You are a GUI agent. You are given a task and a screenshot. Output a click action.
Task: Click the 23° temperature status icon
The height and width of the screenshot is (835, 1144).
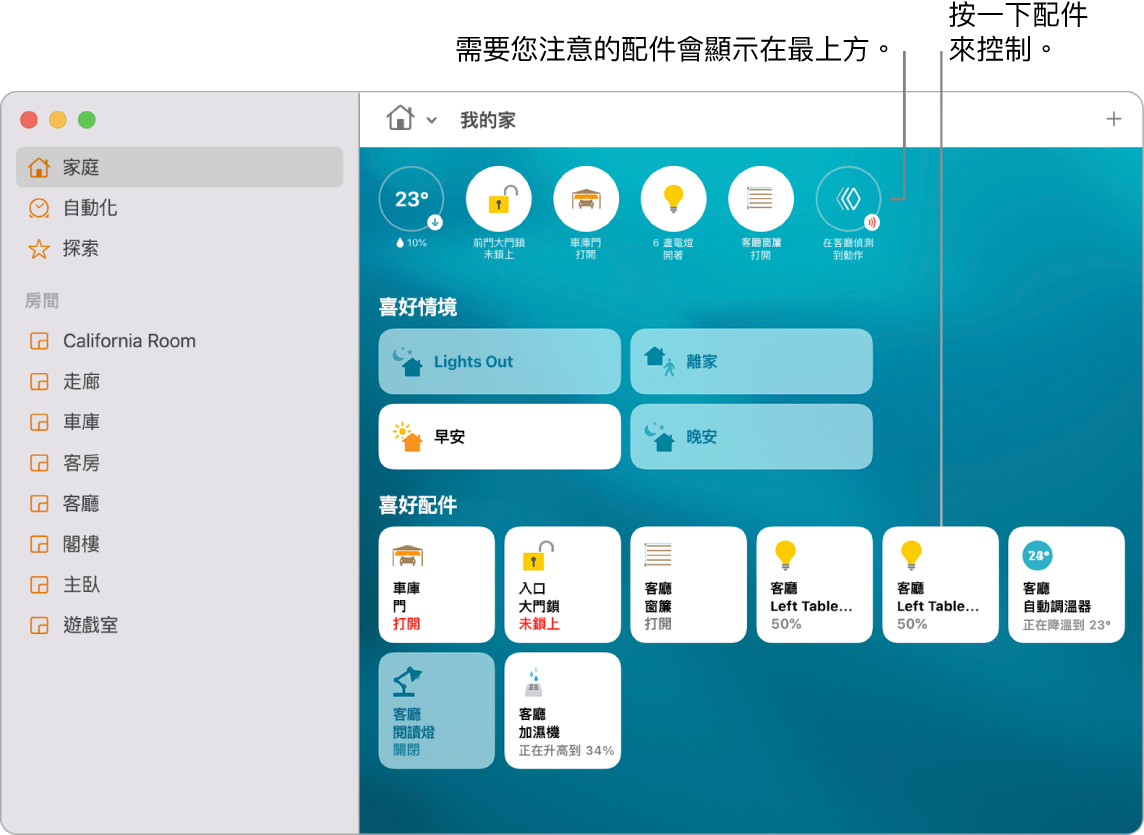(x=411, y=198)
